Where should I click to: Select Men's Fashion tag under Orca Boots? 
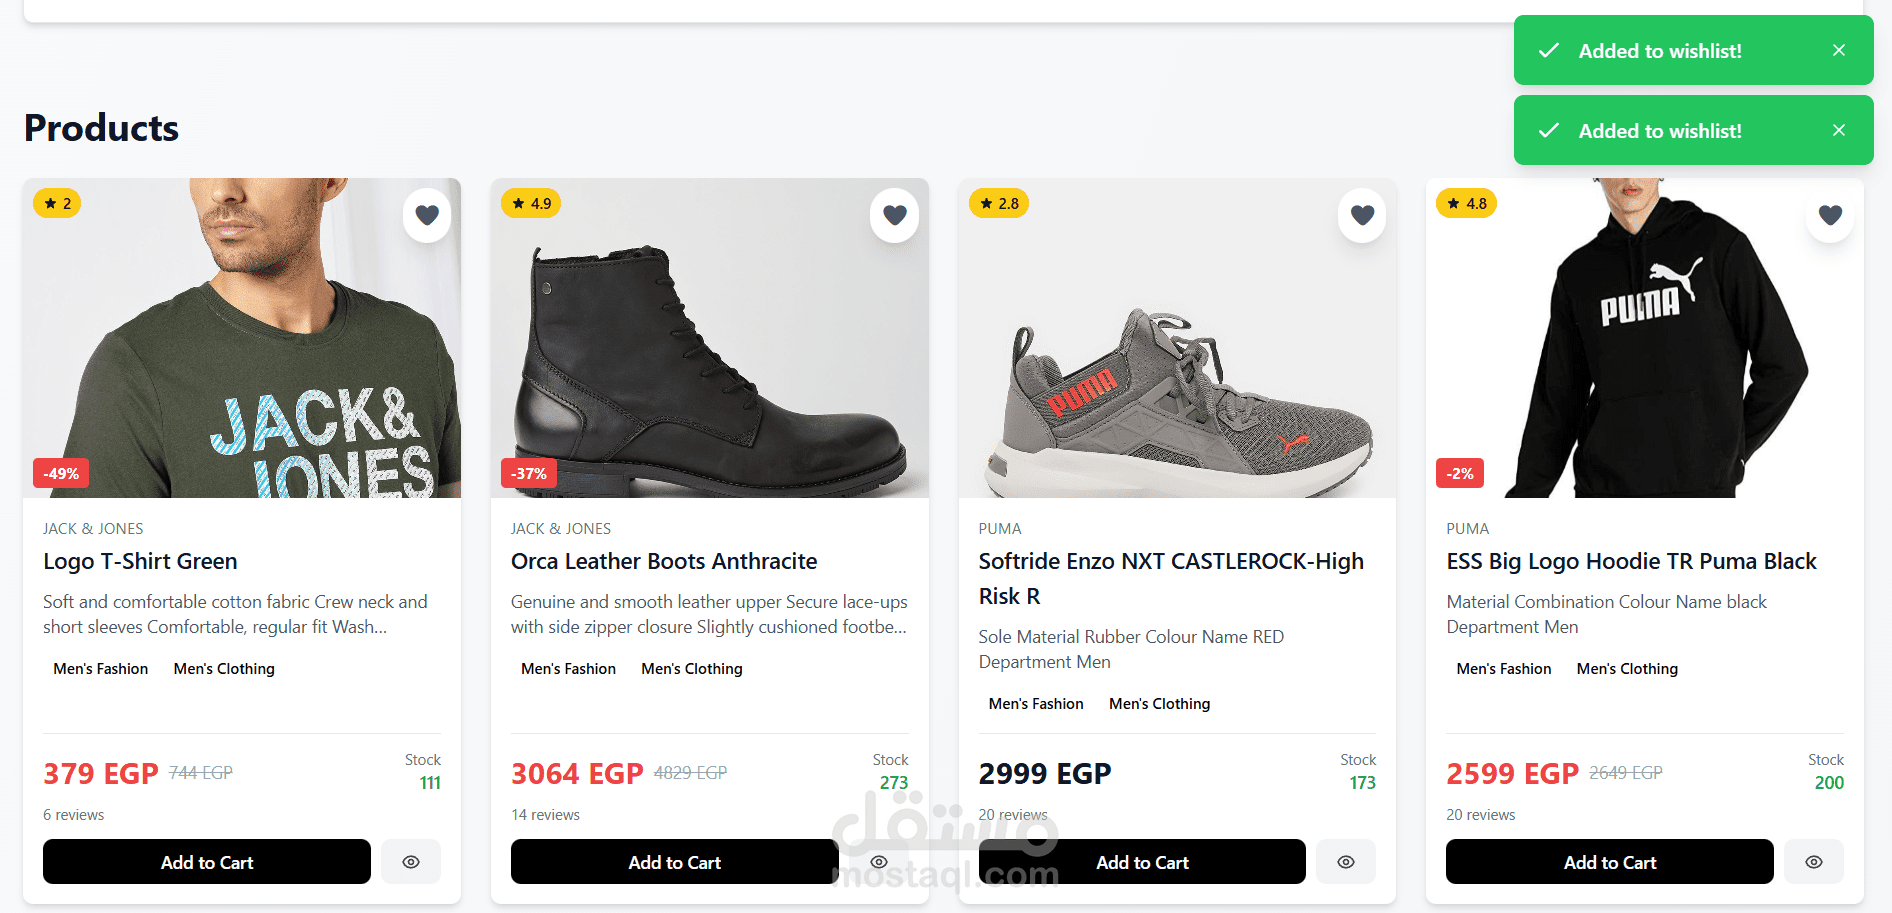[x=568, y=669]
